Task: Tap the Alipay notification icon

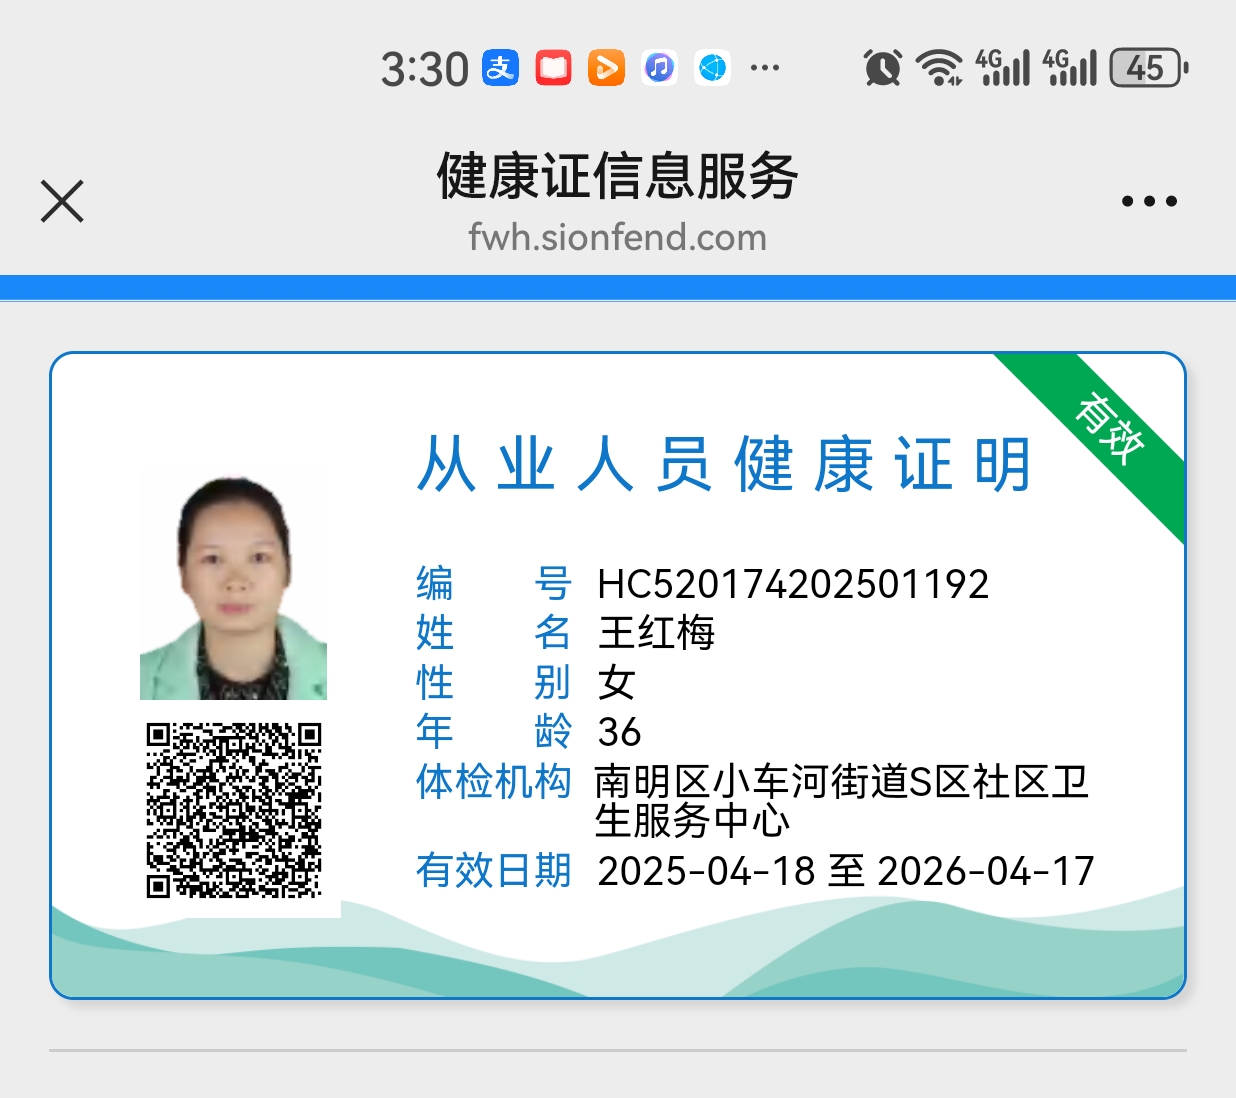Action: (x=500, y=68)
